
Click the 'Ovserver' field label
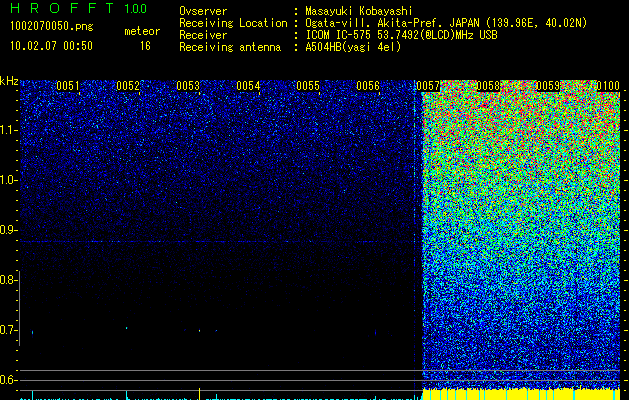(x=203, y=11)
